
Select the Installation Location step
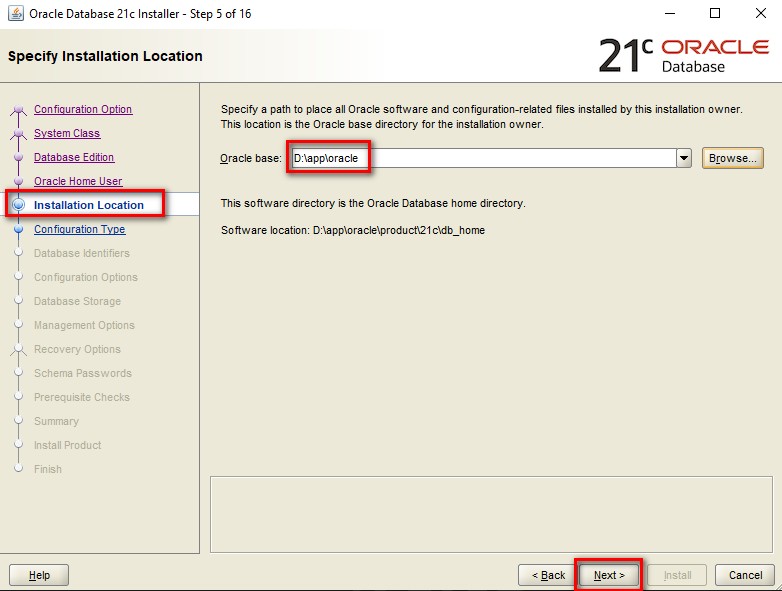(x=89, y=205)
